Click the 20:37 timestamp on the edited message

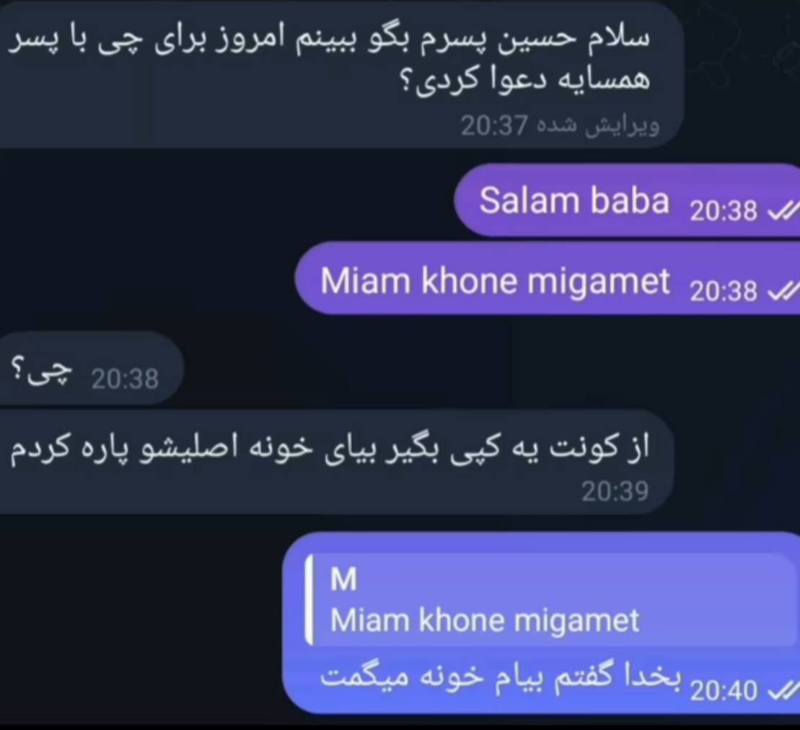[494, 125]
